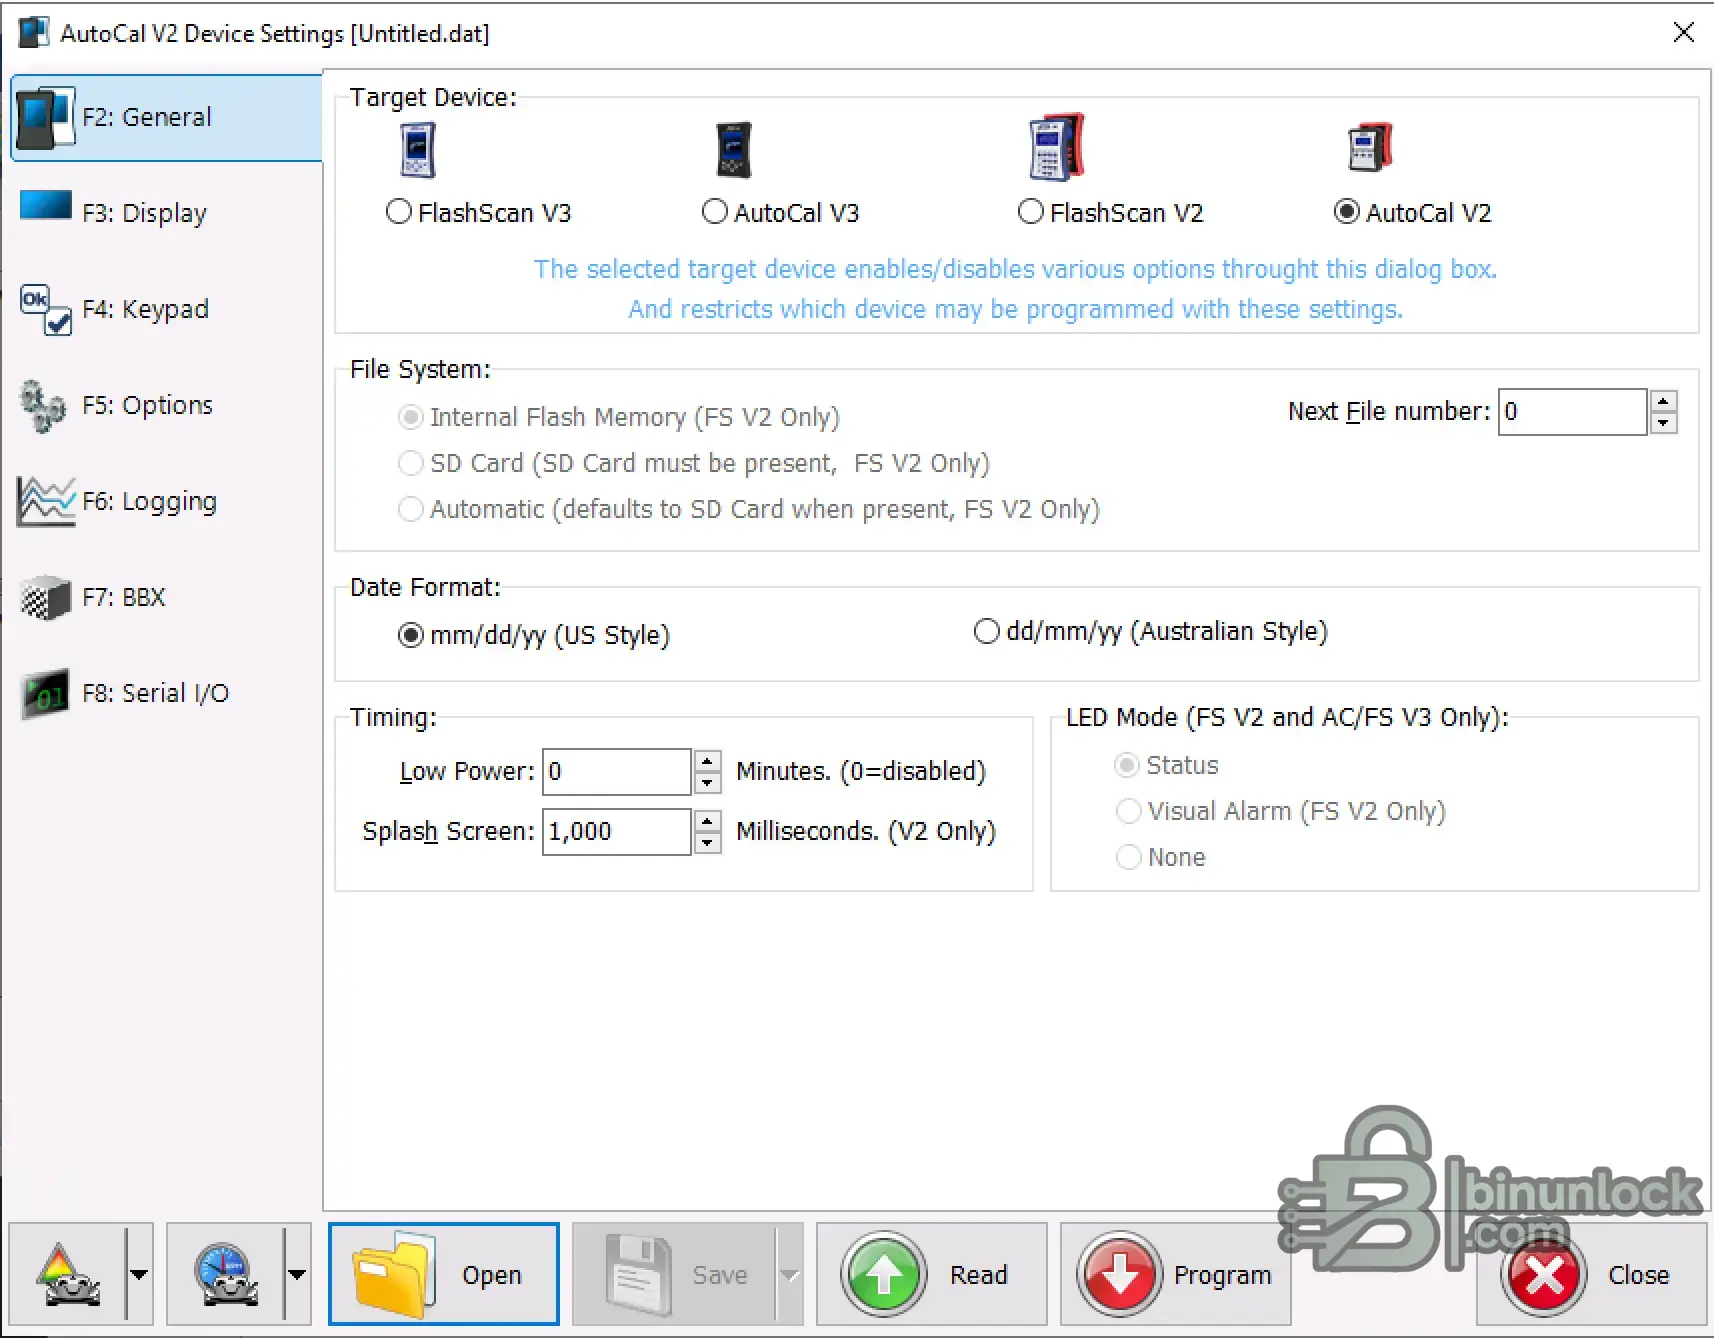Decrease the Next File number value

point(1663,423)
